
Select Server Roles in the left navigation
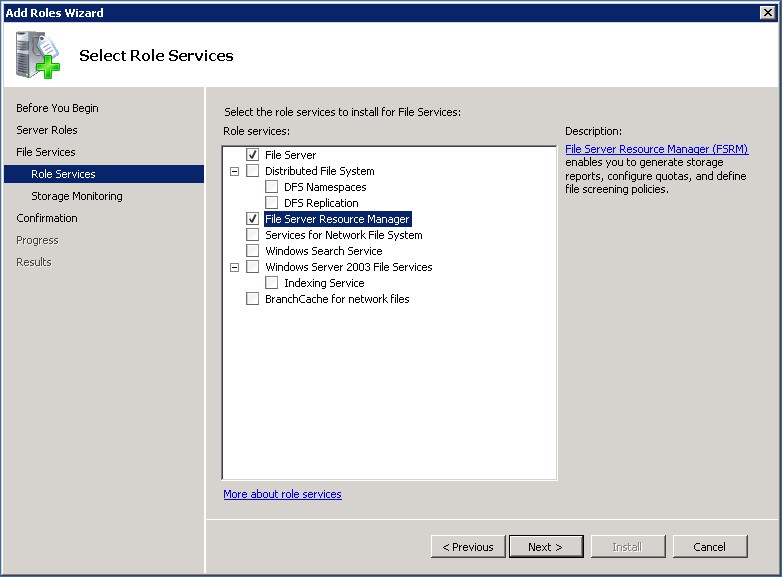tap(46, 130)
